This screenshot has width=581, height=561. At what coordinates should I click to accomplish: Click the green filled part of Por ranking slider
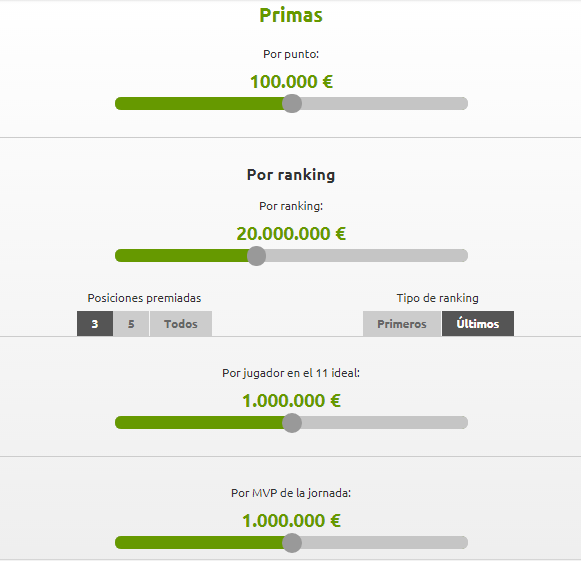182,256
